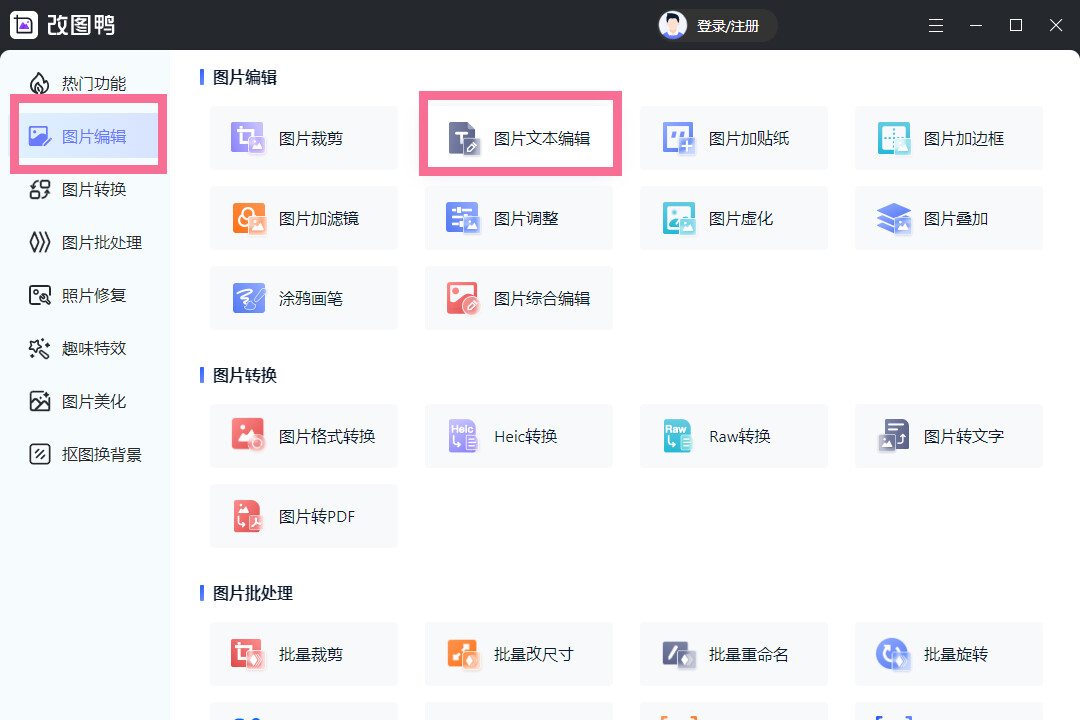1080x720 pixels.
Task: Click the 图片叠加 layers icon
Action: tap(894, 218)
